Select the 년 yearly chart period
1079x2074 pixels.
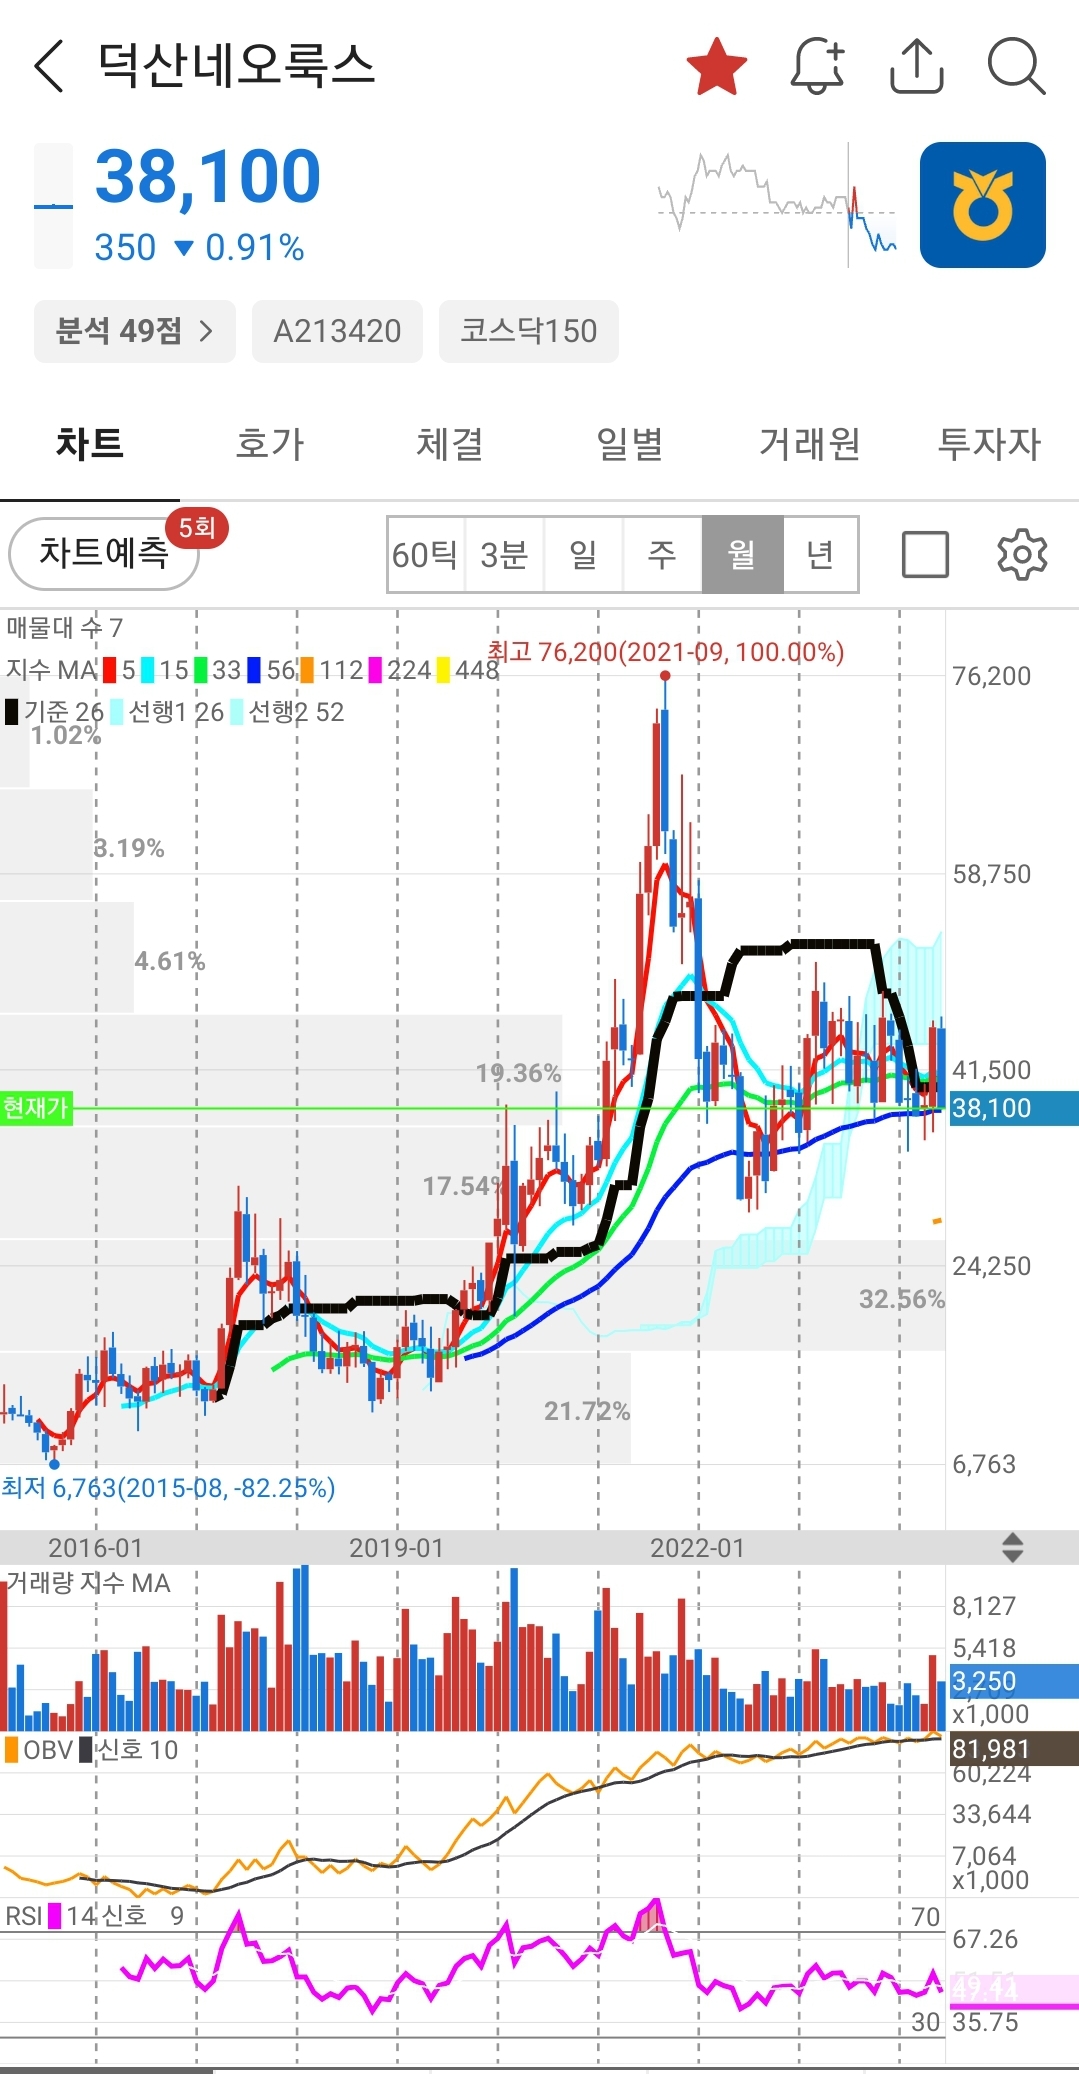tap(820, 555)
